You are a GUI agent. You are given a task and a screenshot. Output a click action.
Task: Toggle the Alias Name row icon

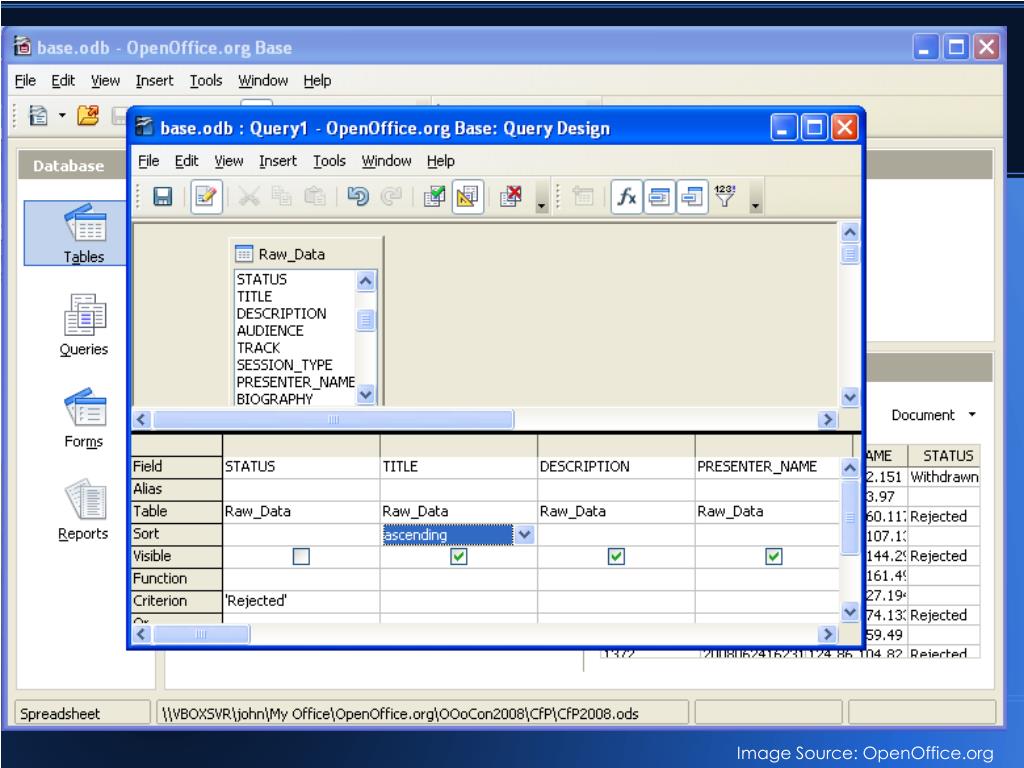[692, 196]
